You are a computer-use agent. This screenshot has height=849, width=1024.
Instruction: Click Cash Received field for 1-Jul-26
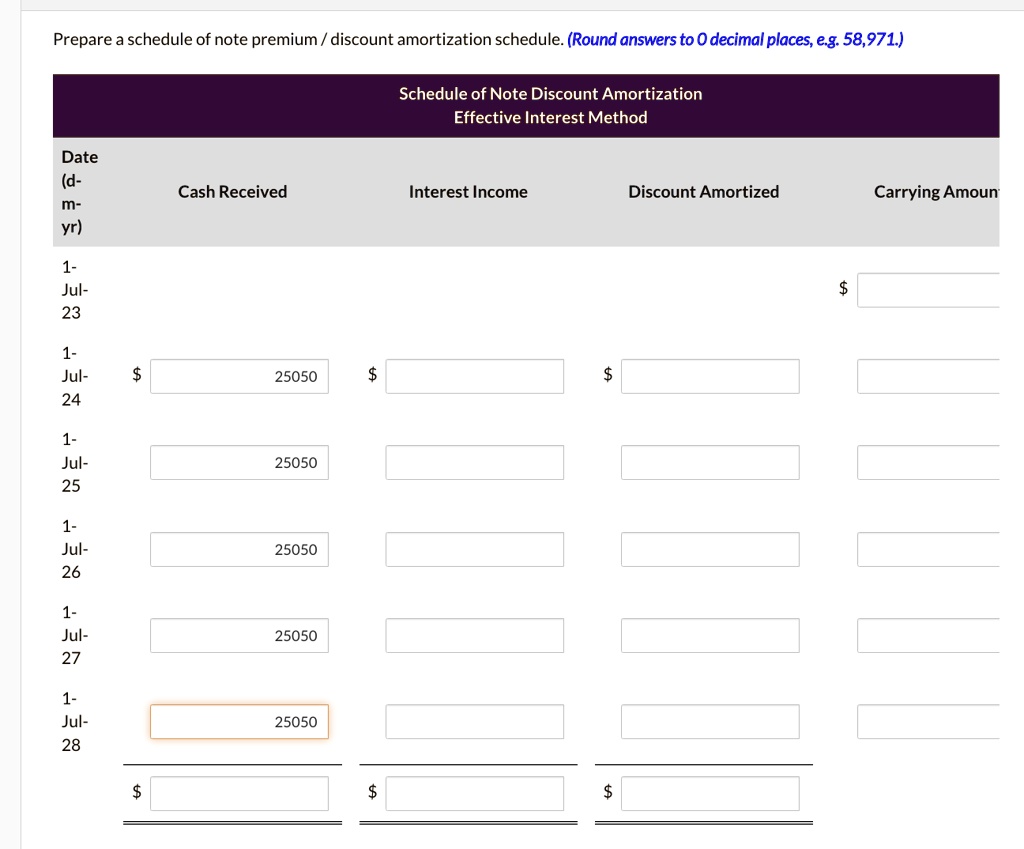tap(239, 549)
